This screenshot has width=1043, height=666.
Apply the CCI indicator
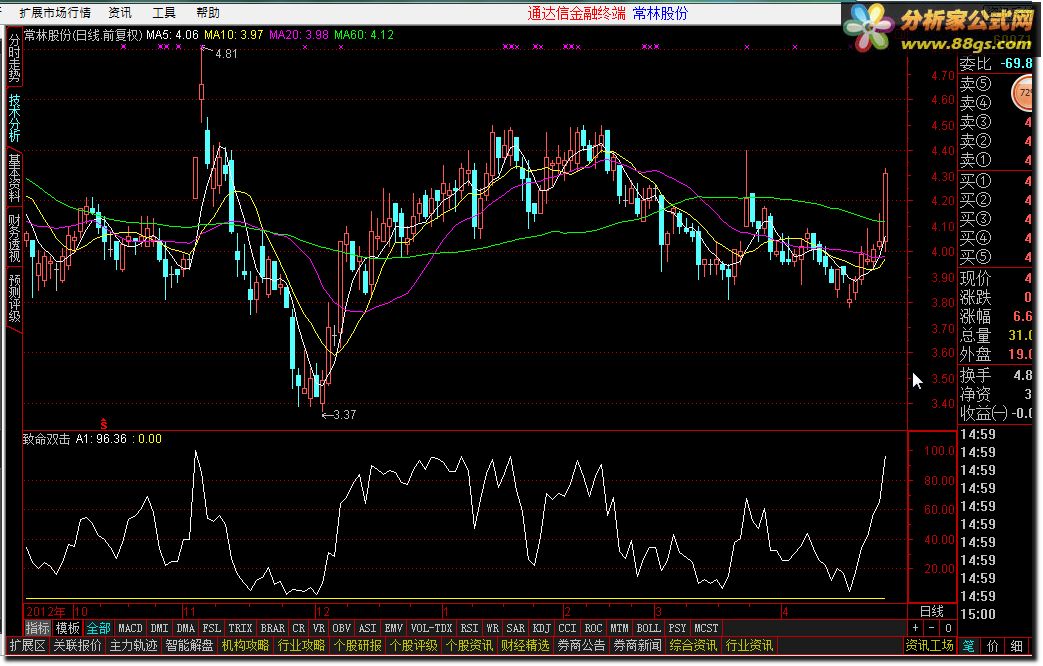(567, 628)
